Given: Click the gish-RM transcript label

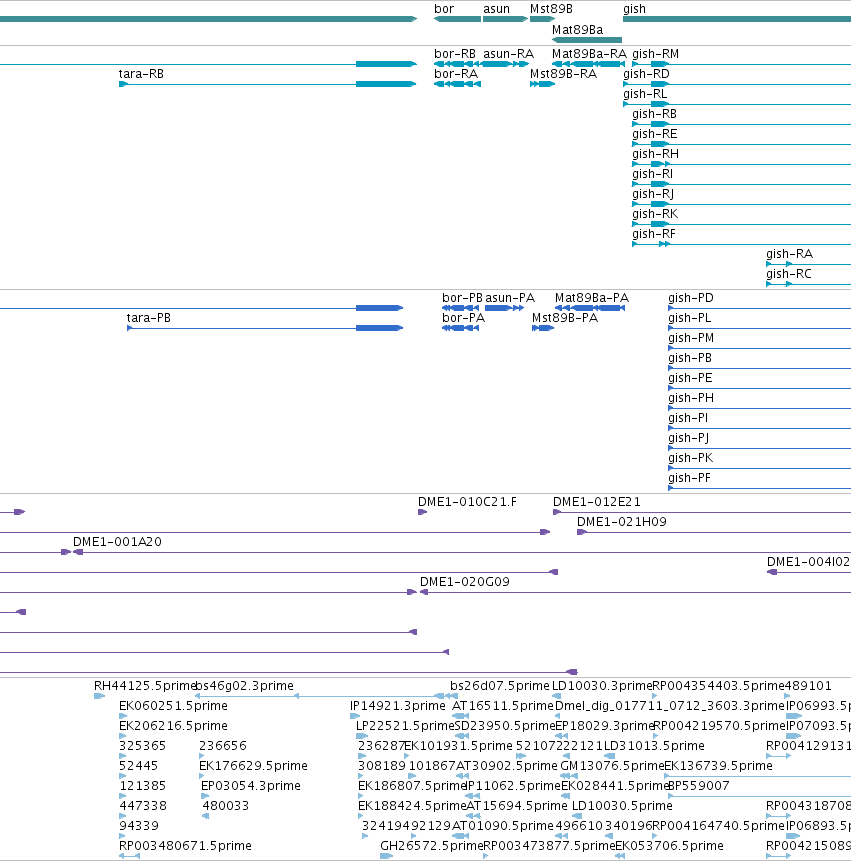Looking at the screenshot, I should [x=656, y=54].
